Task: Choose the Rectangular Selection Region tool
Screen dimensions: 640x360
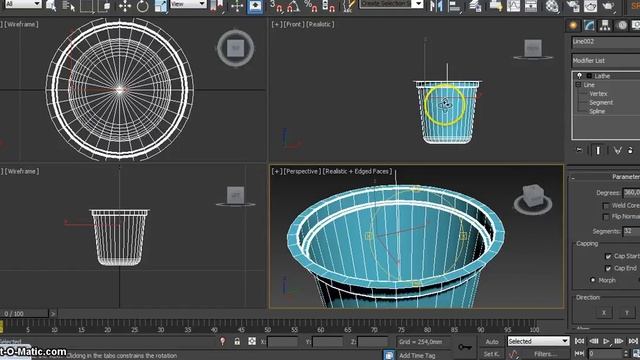Action: [x=87, y=5]
